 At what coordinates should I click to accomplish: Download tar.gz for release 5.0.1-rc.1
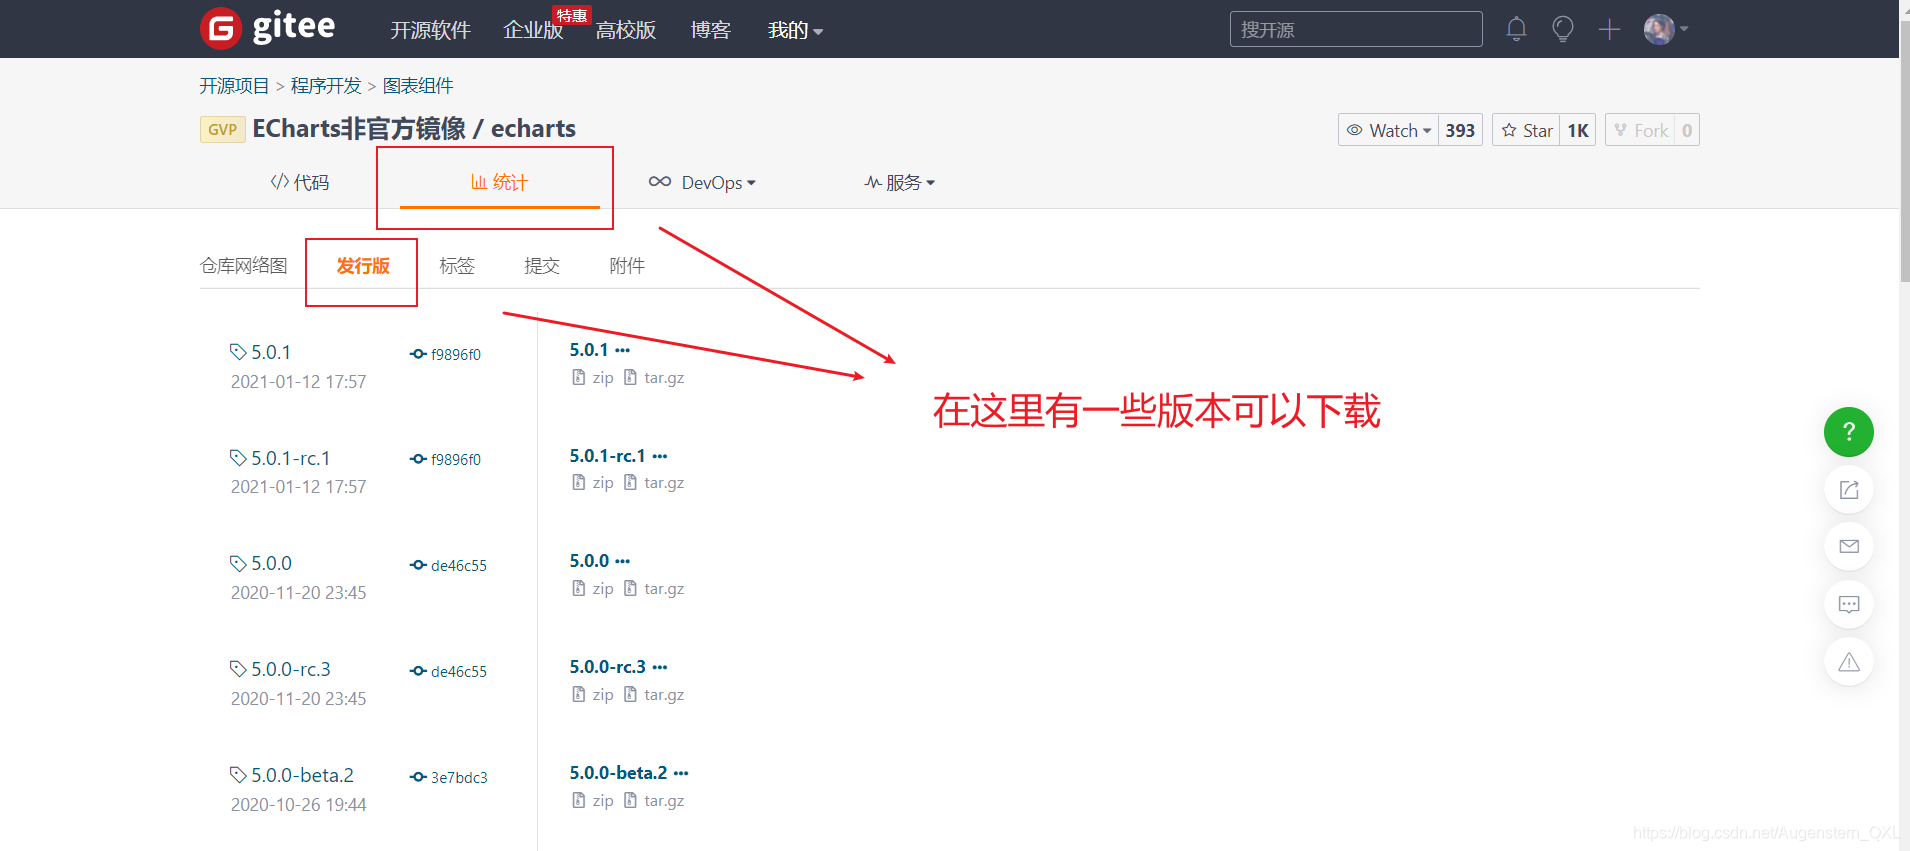click(x=654, y=482)
